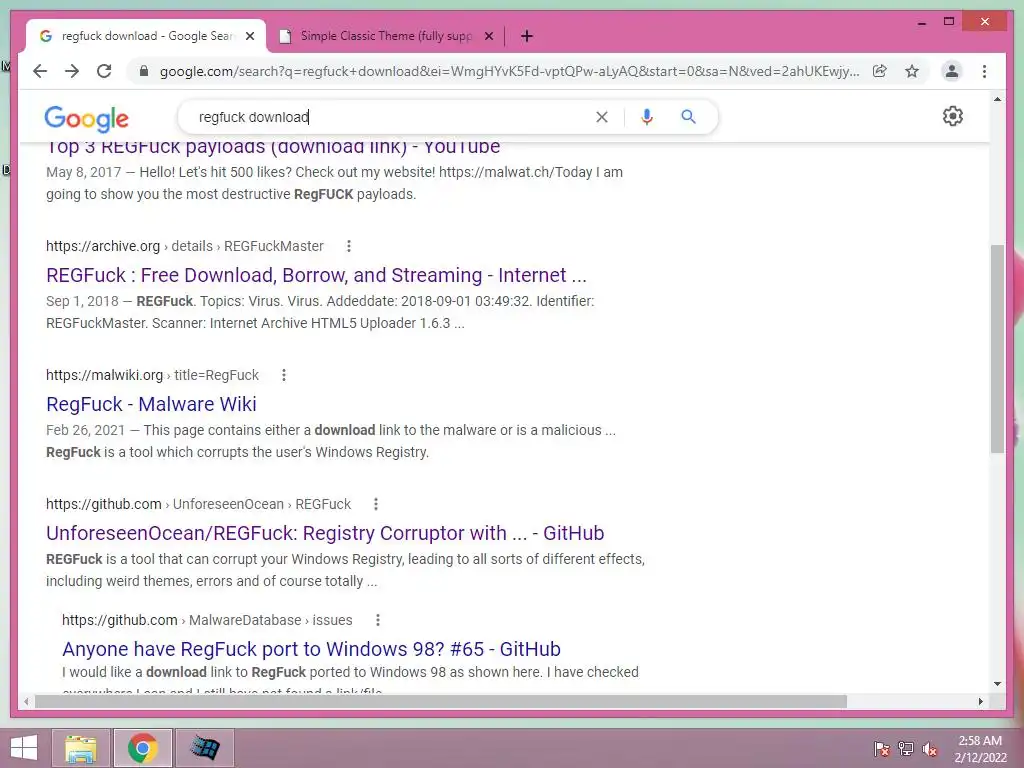Click the github.com UnforeseenOcean breadcrumb
Image resolution: width=1024 pixels, height=768 pixels.
click(198, 504)
